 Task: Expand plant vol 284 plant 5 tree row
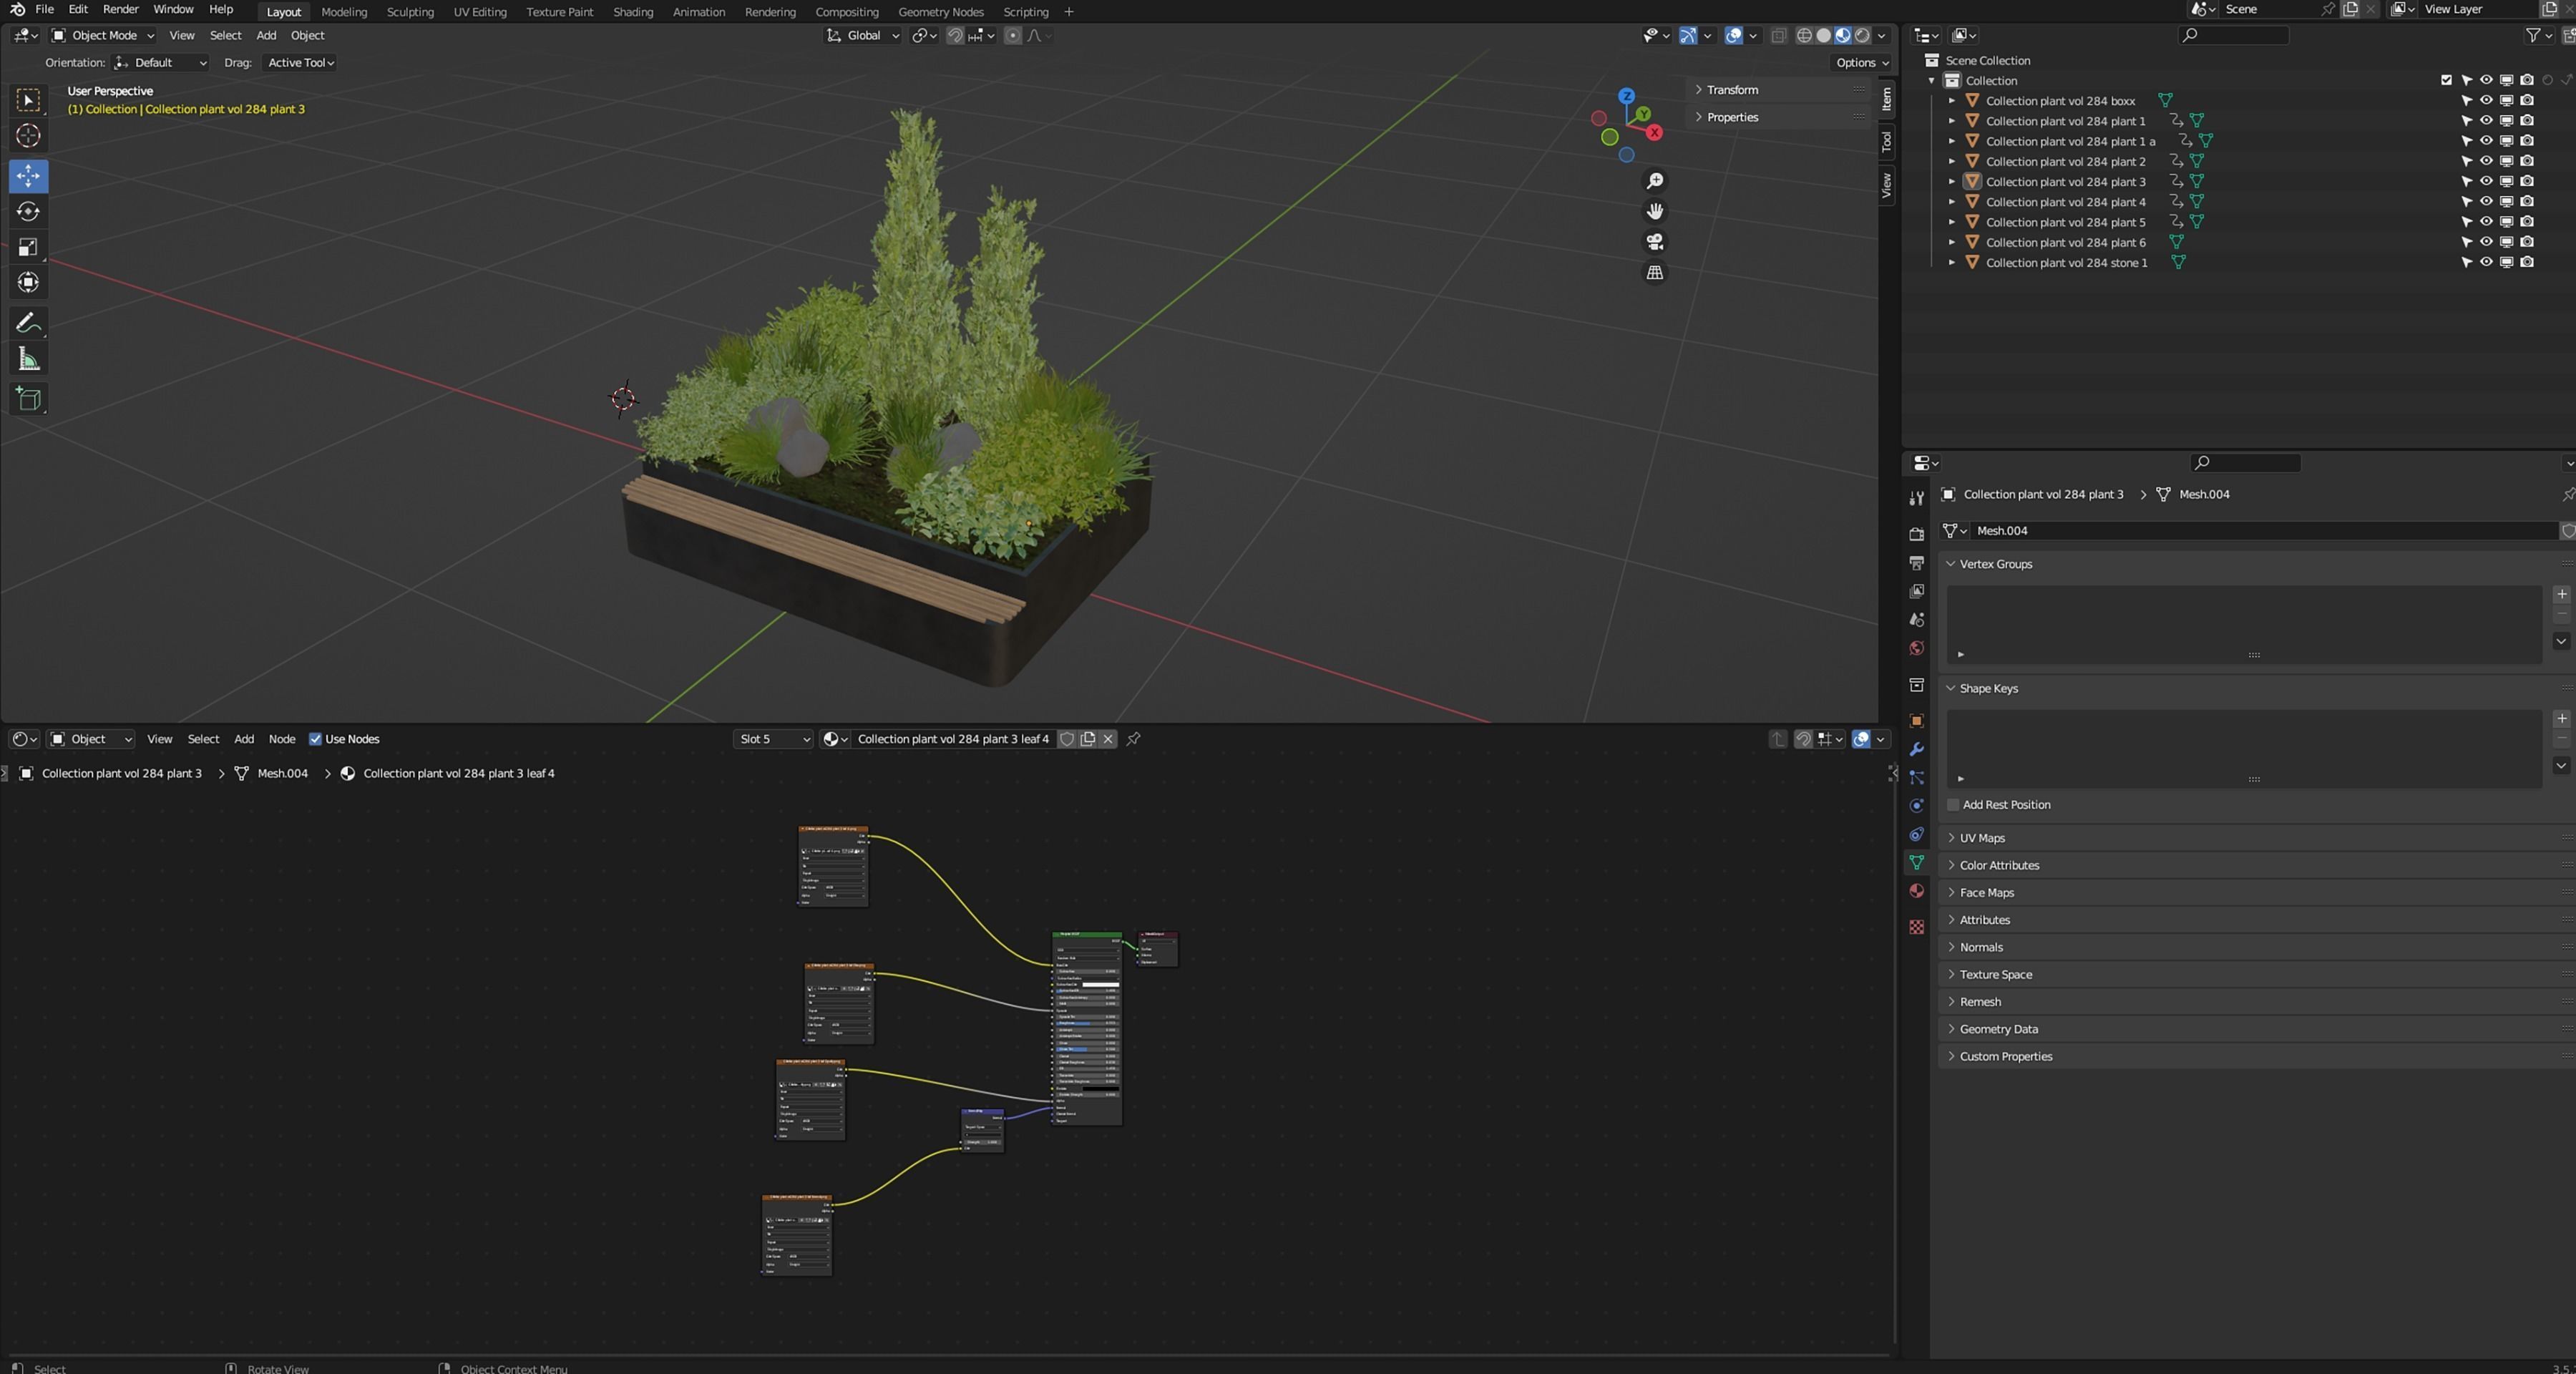(1951, 222)
